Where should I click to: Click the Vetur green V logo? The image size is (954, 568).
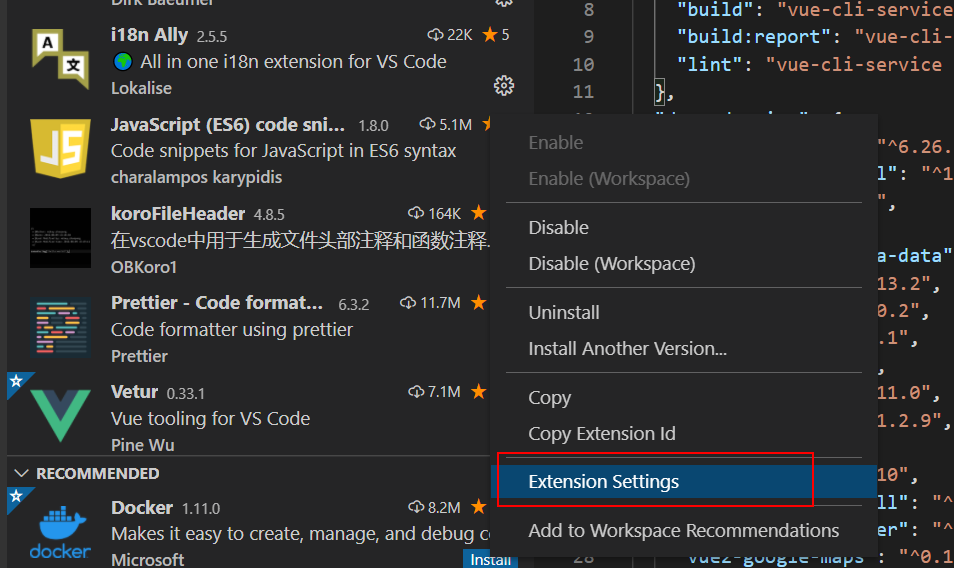(x=60, y=416)
